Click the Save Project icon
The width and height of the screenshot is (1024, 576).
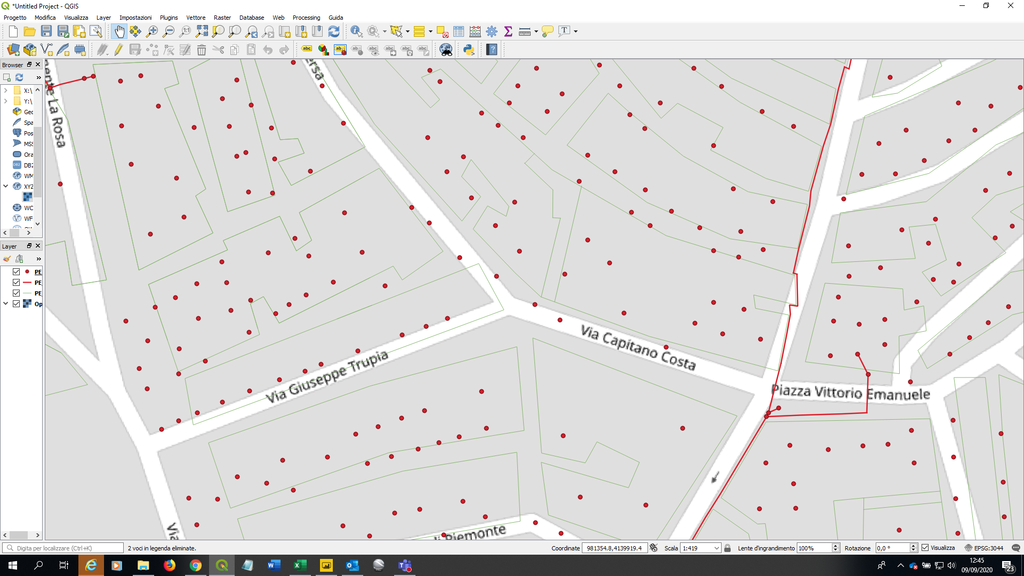[46, 32]
